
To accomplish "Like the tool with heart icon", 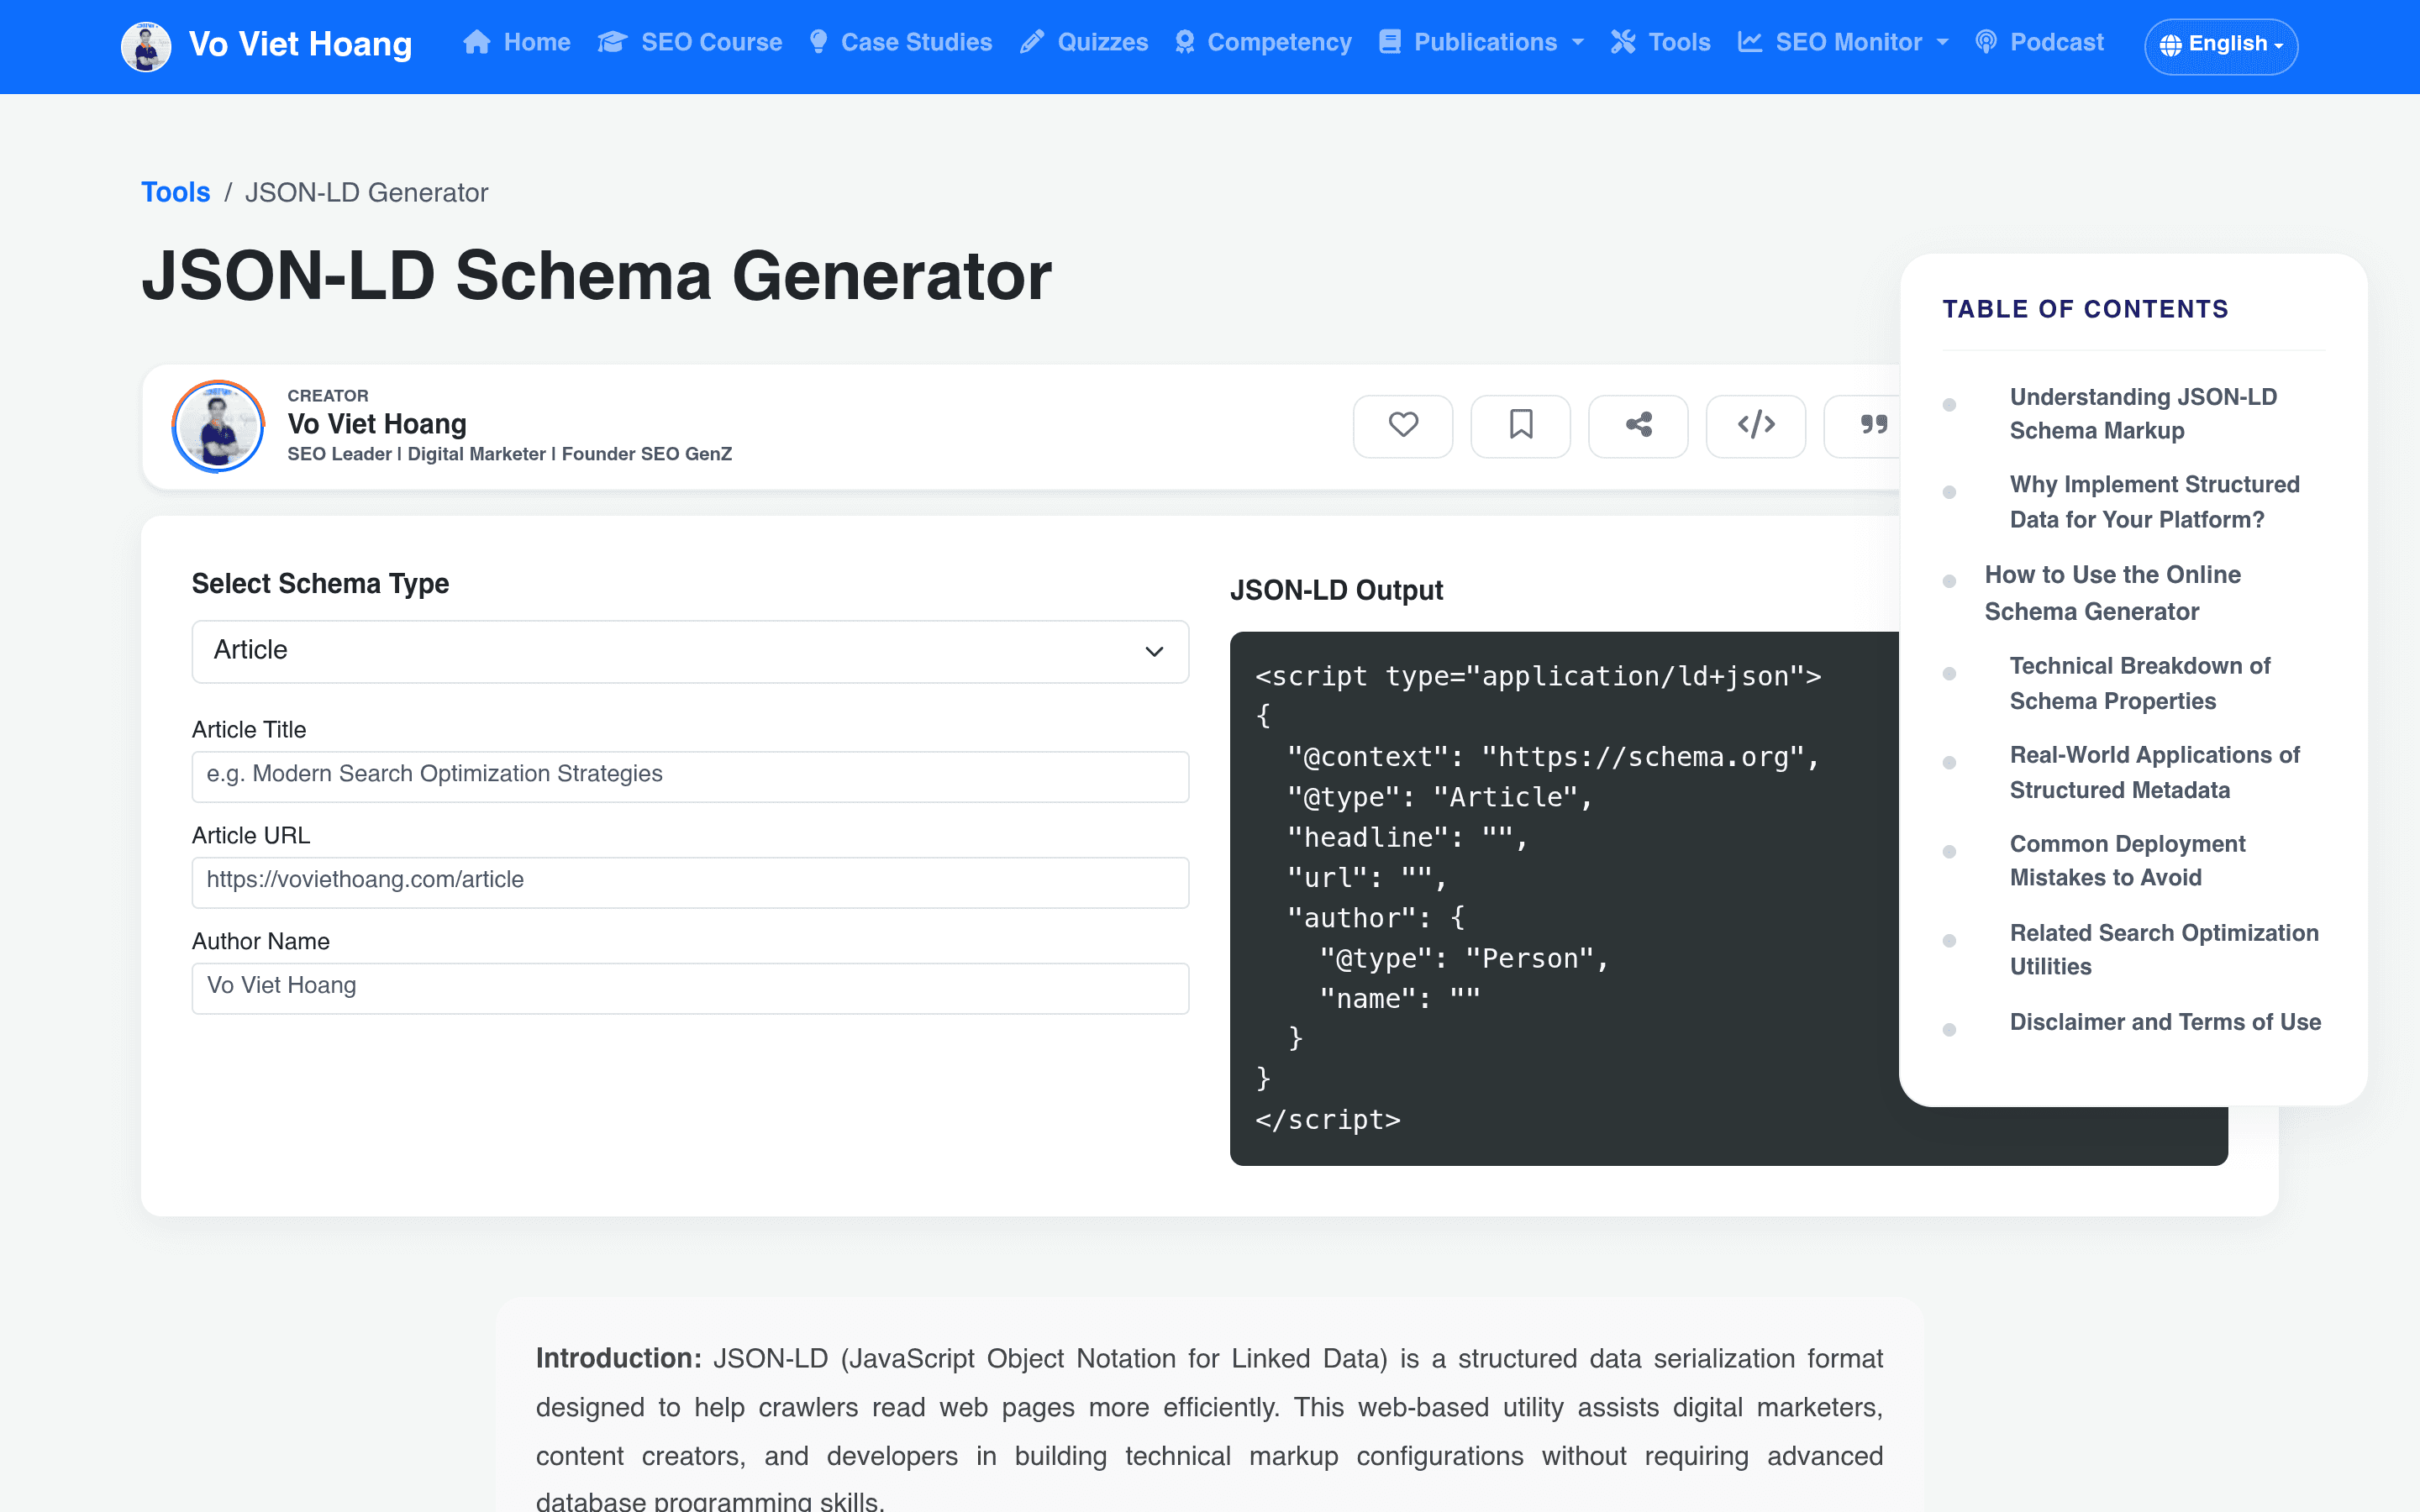I will [x=1403, y=426].
